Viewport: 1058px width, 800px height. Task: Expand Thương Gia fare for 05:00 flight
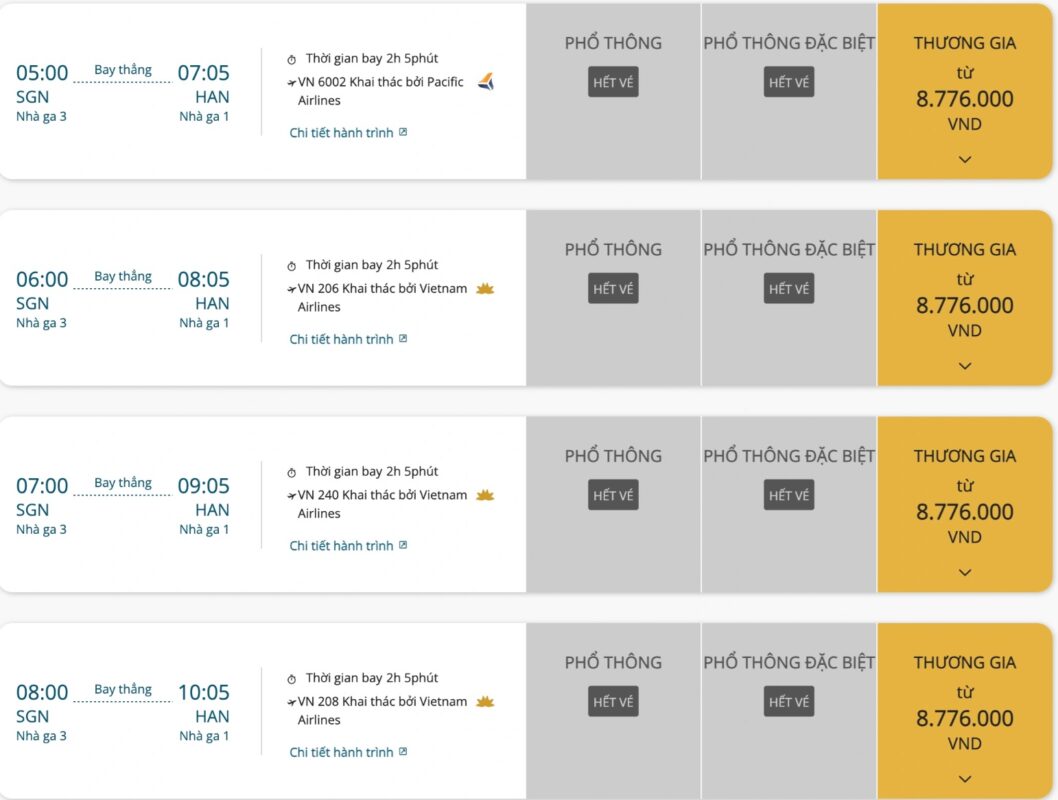965,160
